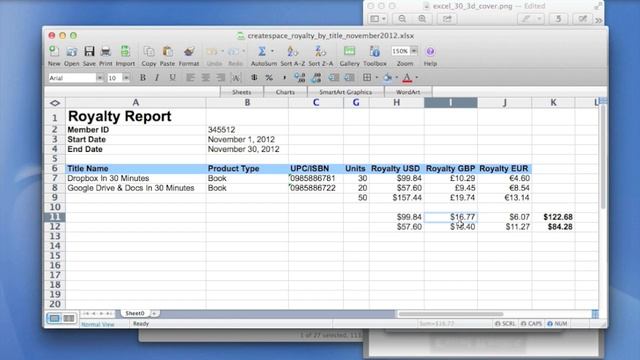Zoom out icon in background image window
Image resolution: width=640 pixels, height=360 pixels.
coord(402,19)
